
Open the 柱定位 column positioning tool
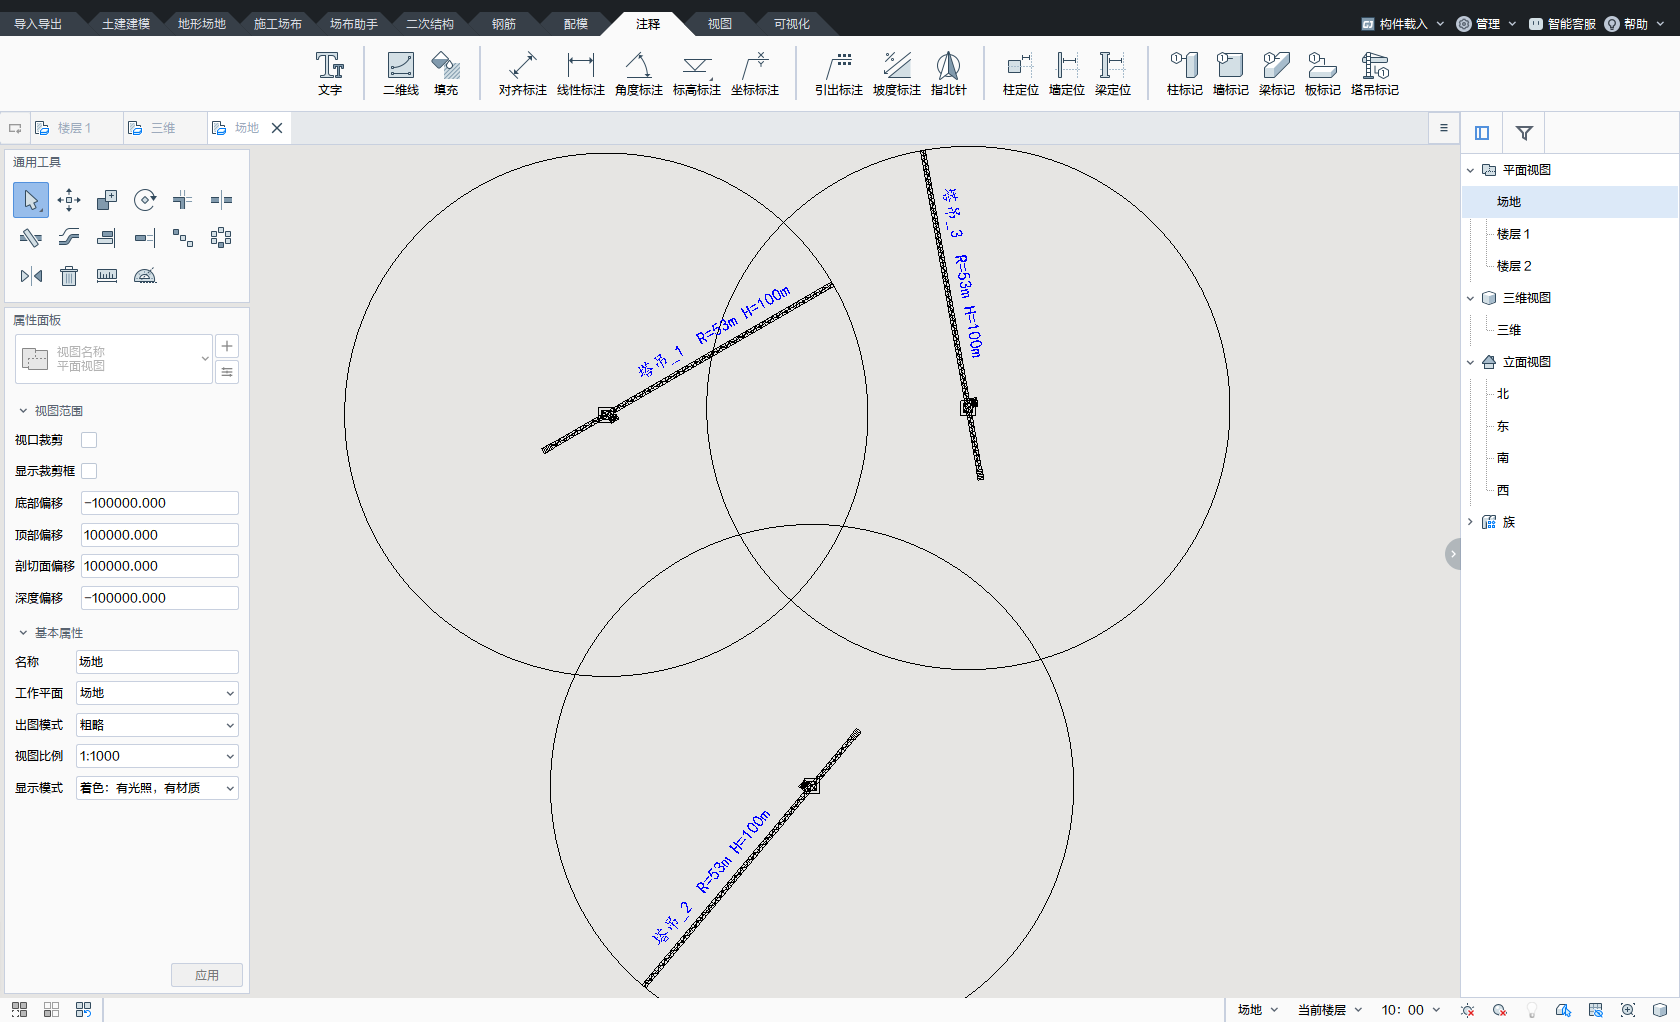(x=1020, y=73)
